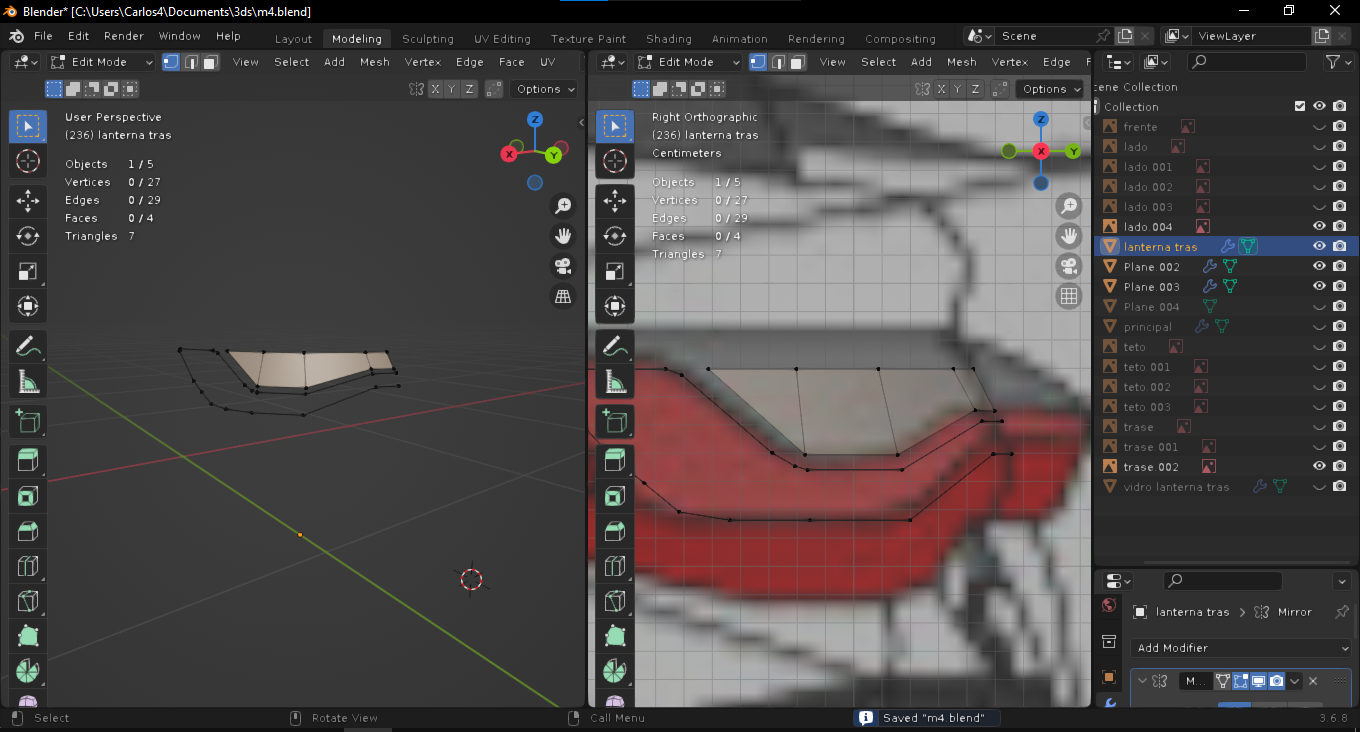The height and width of the screenshot is (732, 1360).
Task: Toggle camera view in the left viewport
Action: pos(563,266)
